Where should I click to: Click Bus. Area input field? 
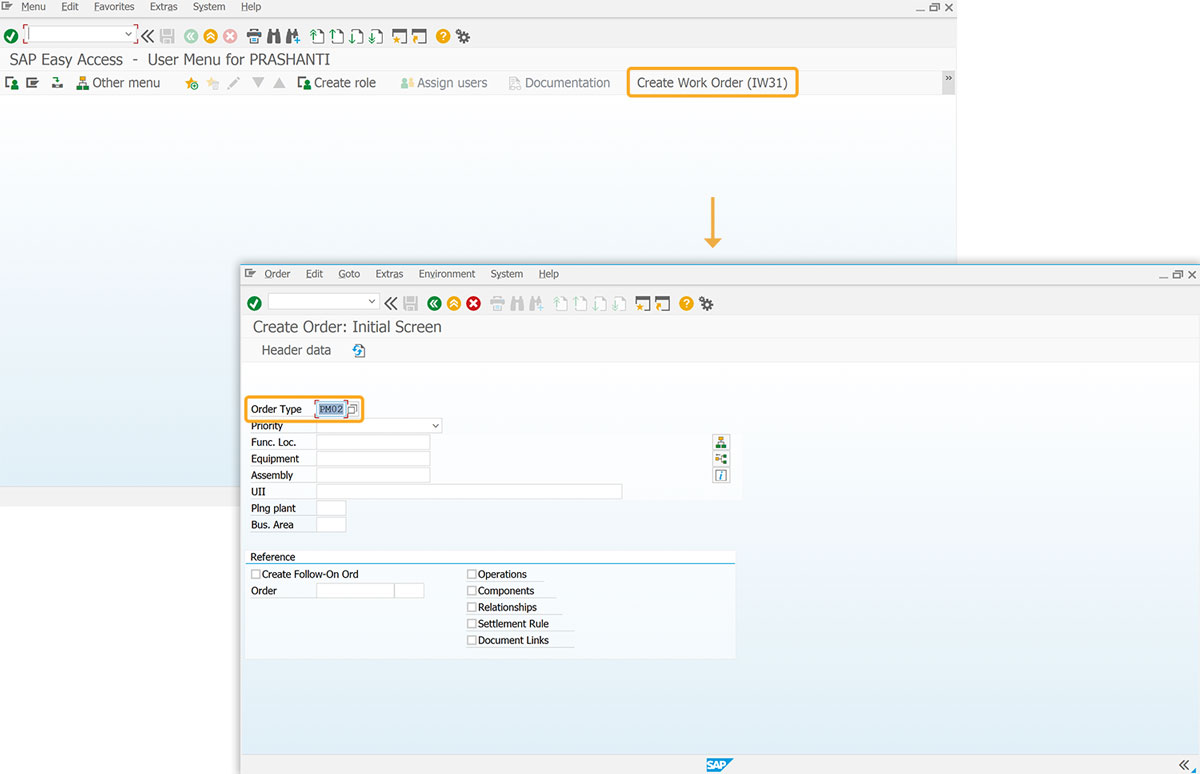coord(331,525)
